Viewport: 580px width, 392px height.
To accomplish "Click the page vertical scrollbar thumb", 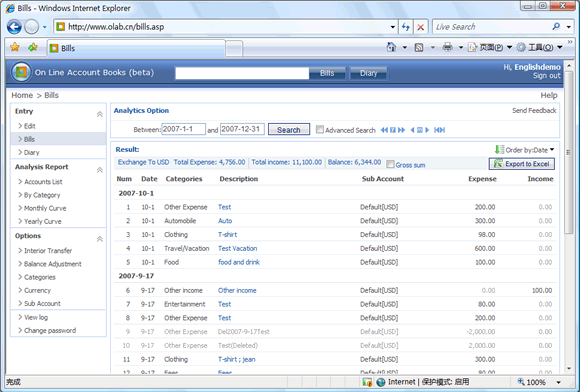I will (x=569, y=152).
